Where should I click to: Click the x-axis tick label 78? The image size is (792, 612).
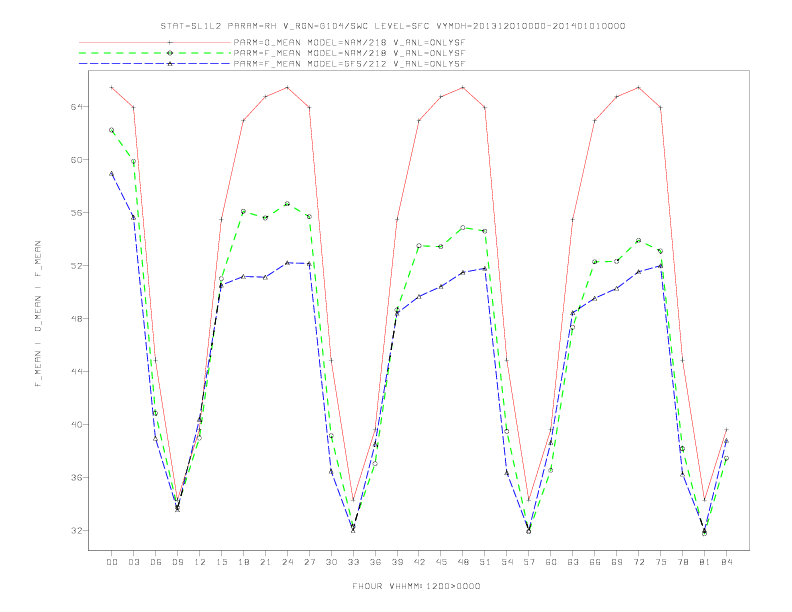[x=682, y=562]
